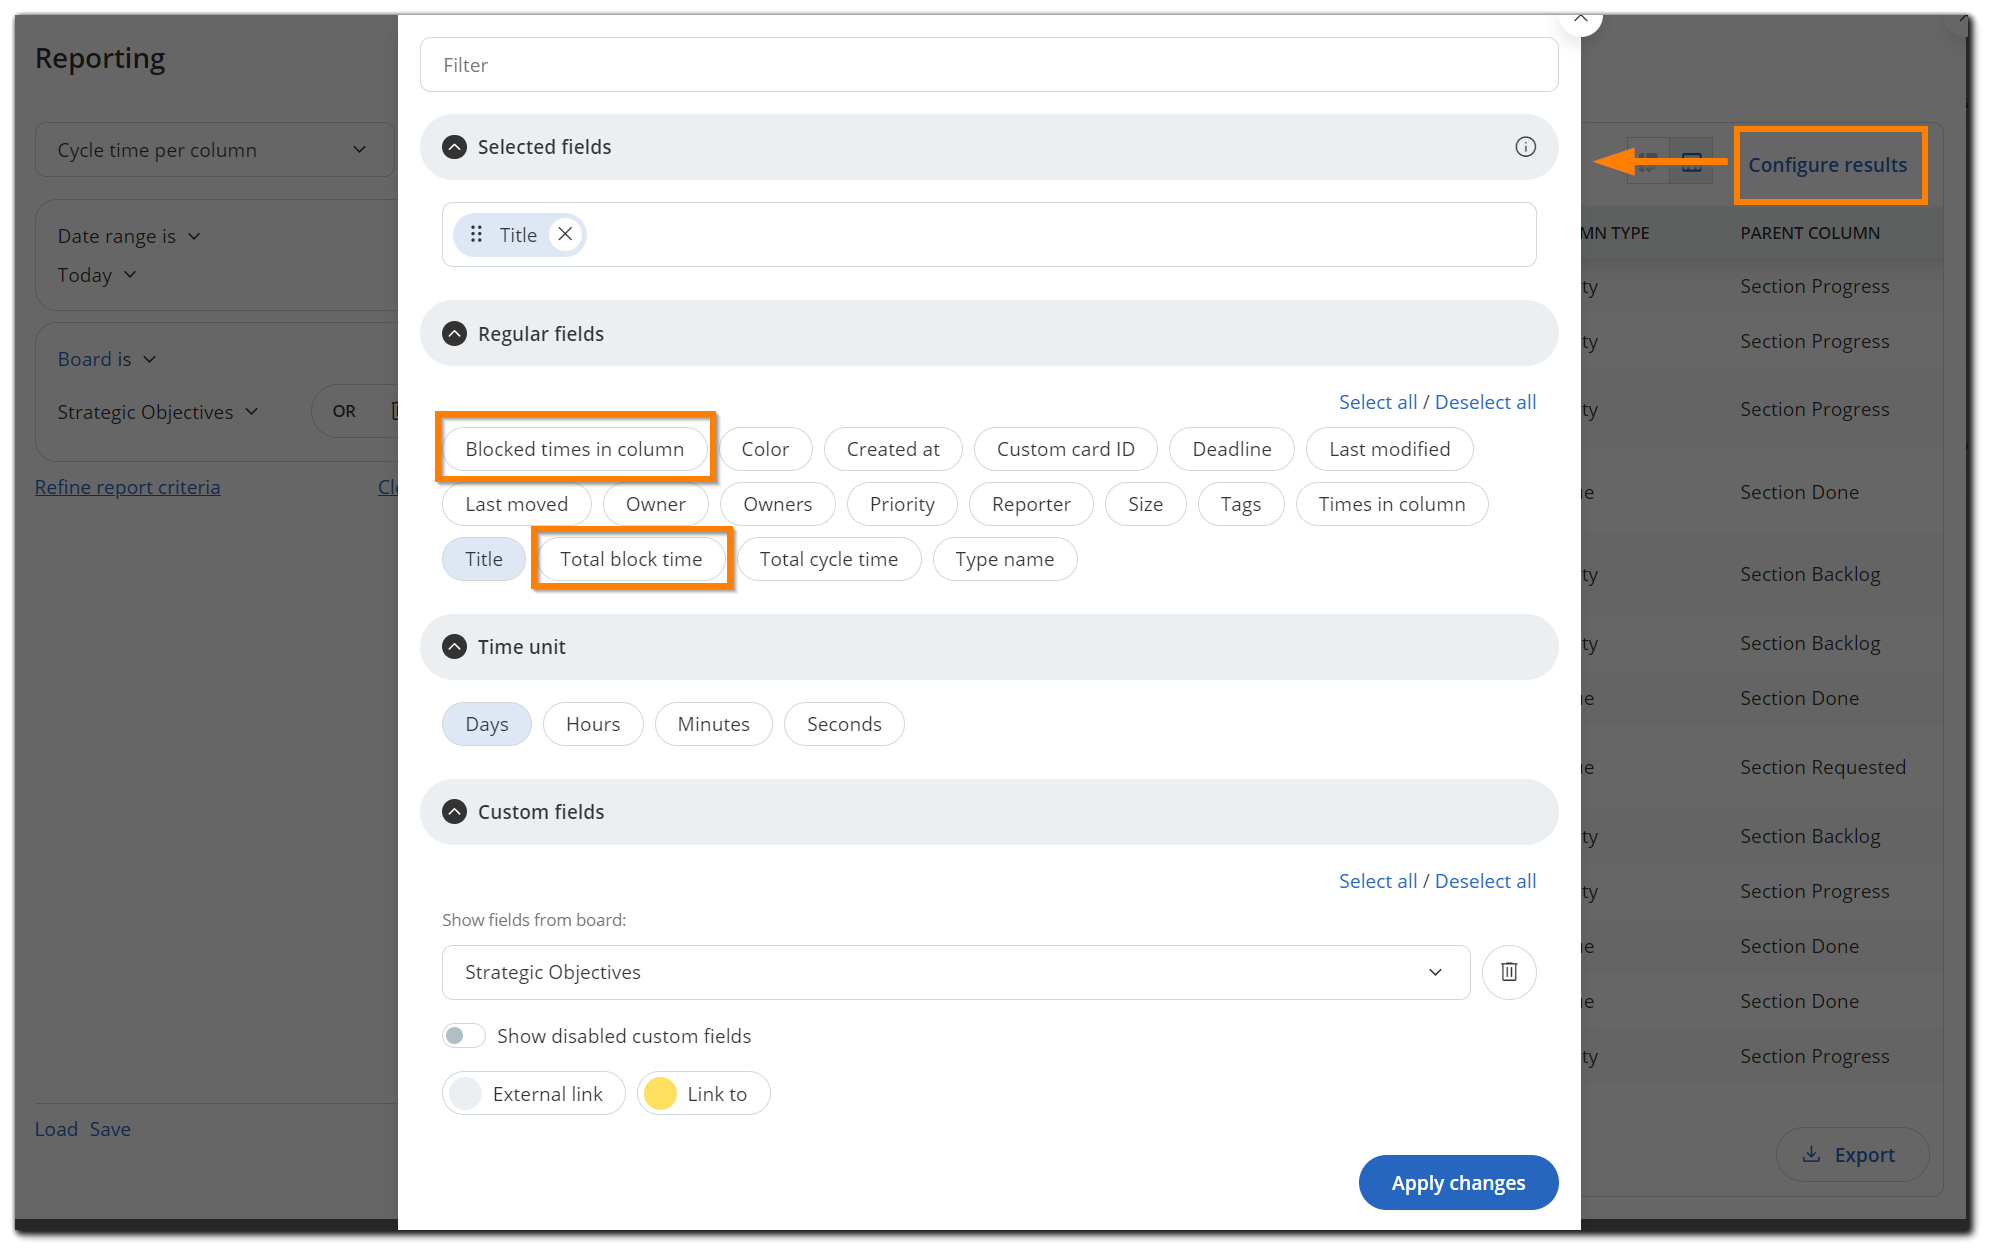Click the Apply changes button
The height and width of the screenshot is (1257, 1995).
coord(1458,1183)
